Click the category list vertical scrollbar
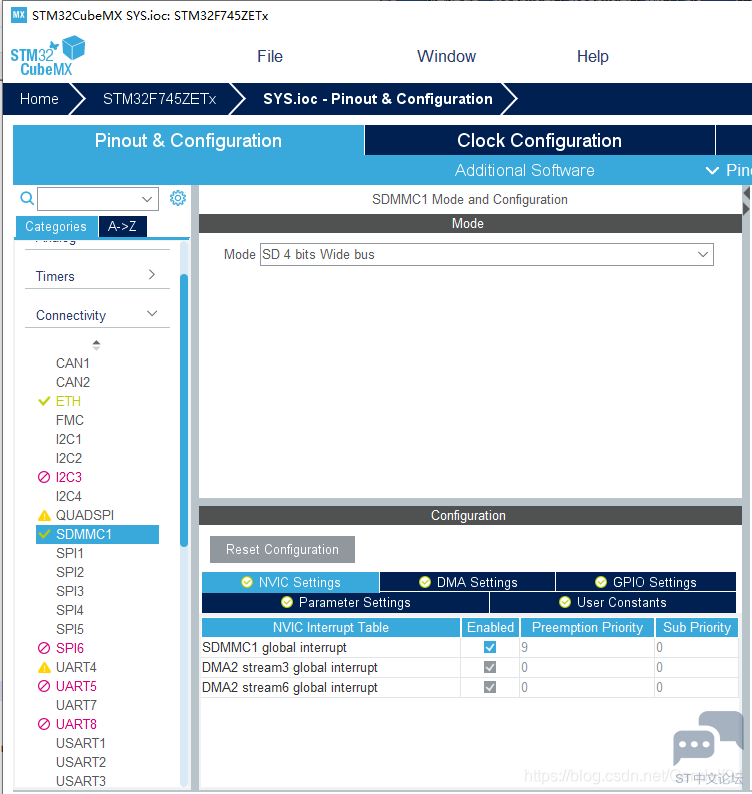This screenshot has width=752, height=794. (184, 410)
